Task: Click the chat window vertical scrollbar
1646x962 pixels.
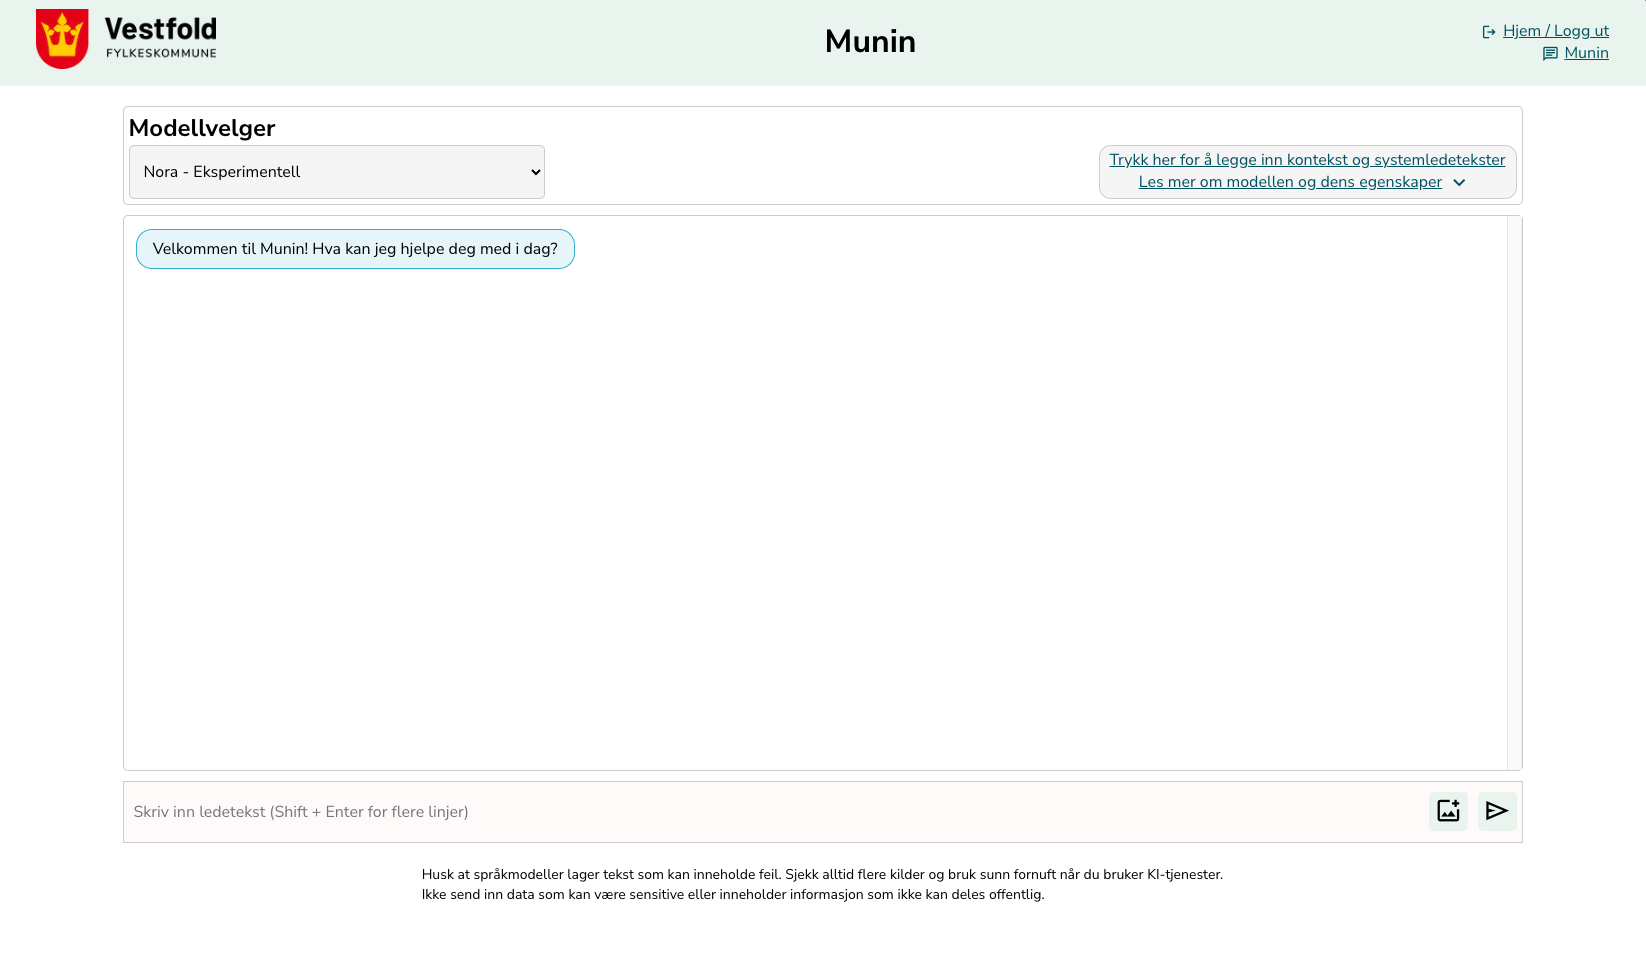Action: 1514,492
